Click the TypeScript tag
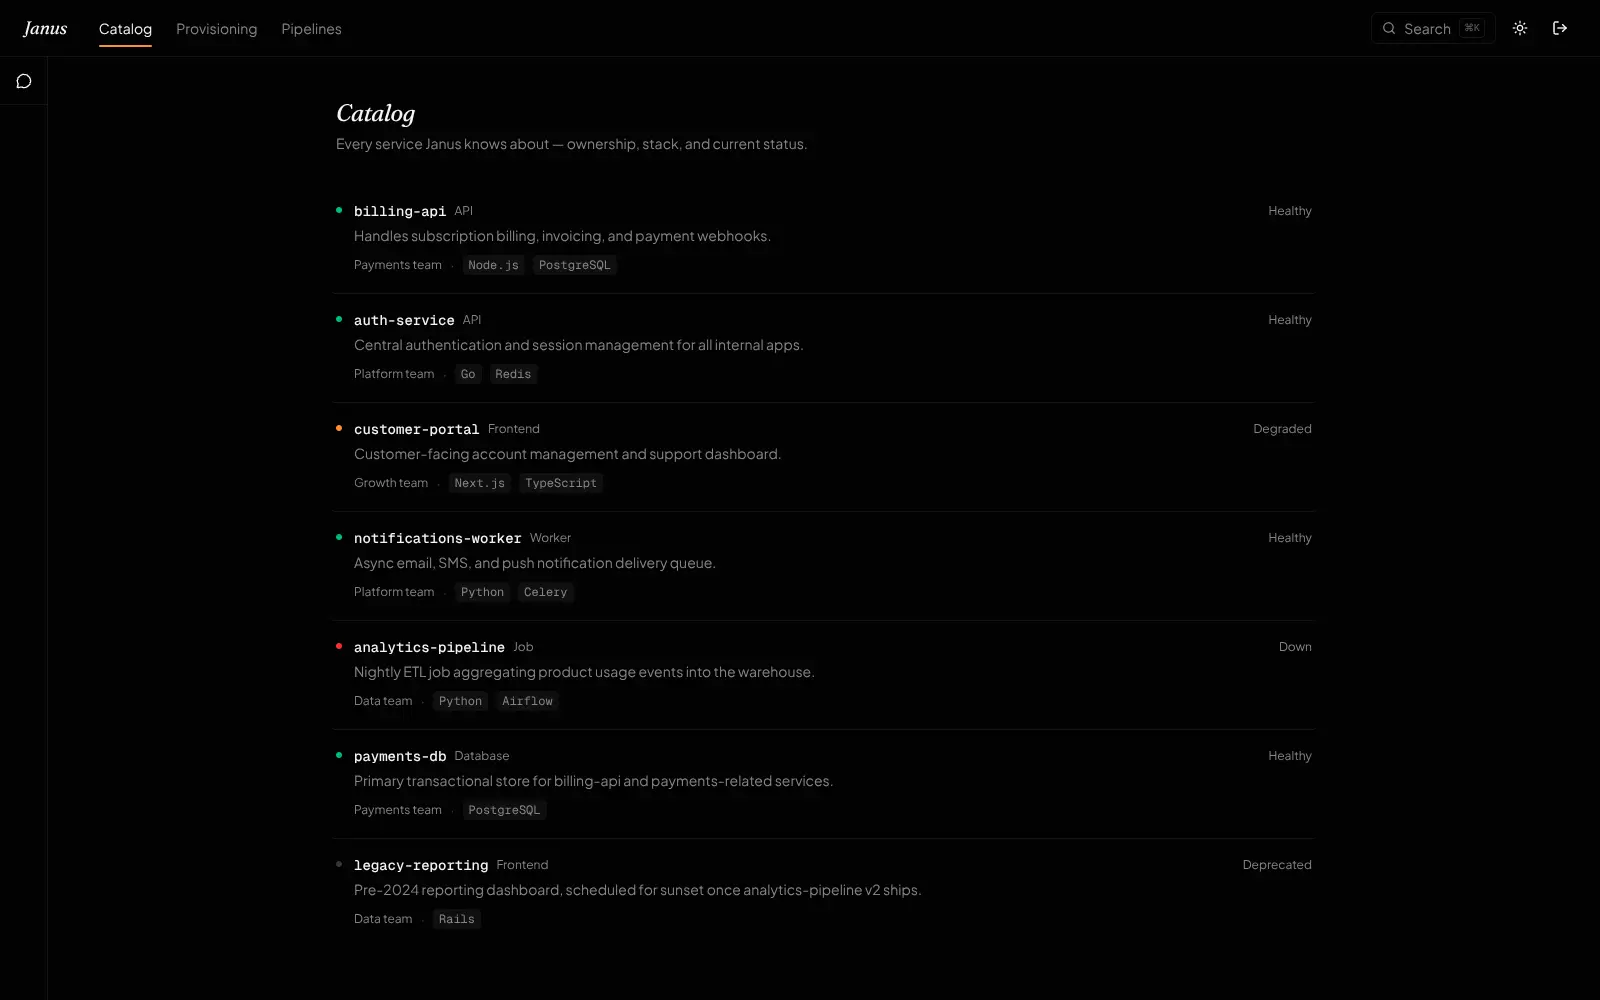 tap(561, 483)
